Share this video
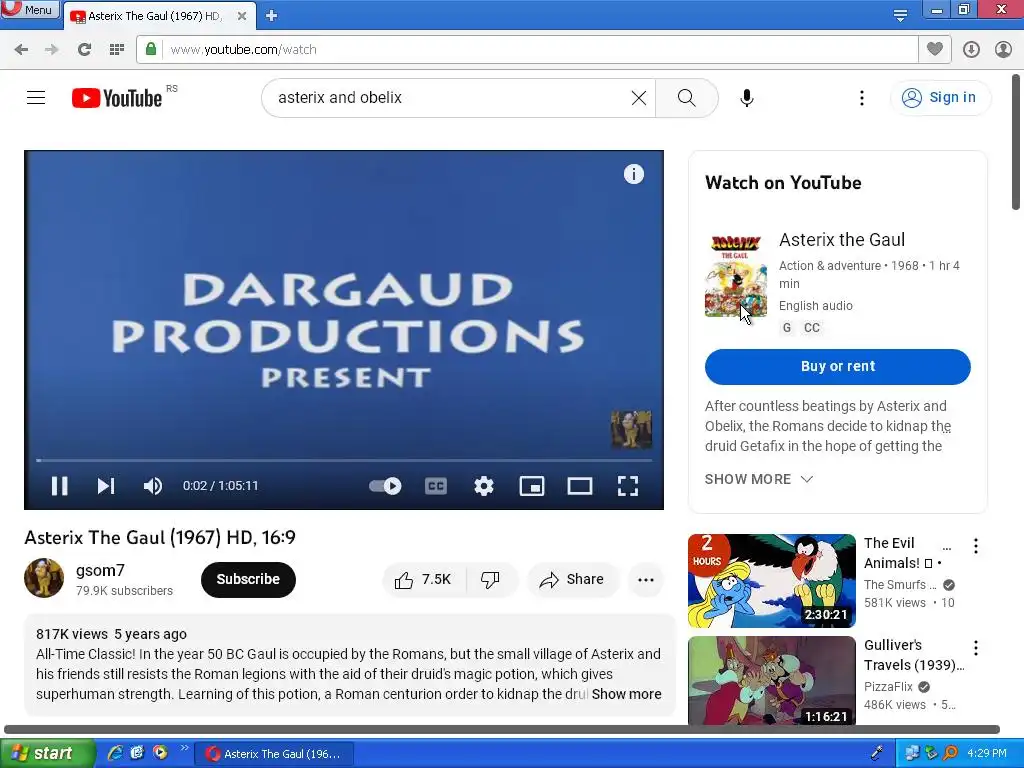 click(572, 579)
